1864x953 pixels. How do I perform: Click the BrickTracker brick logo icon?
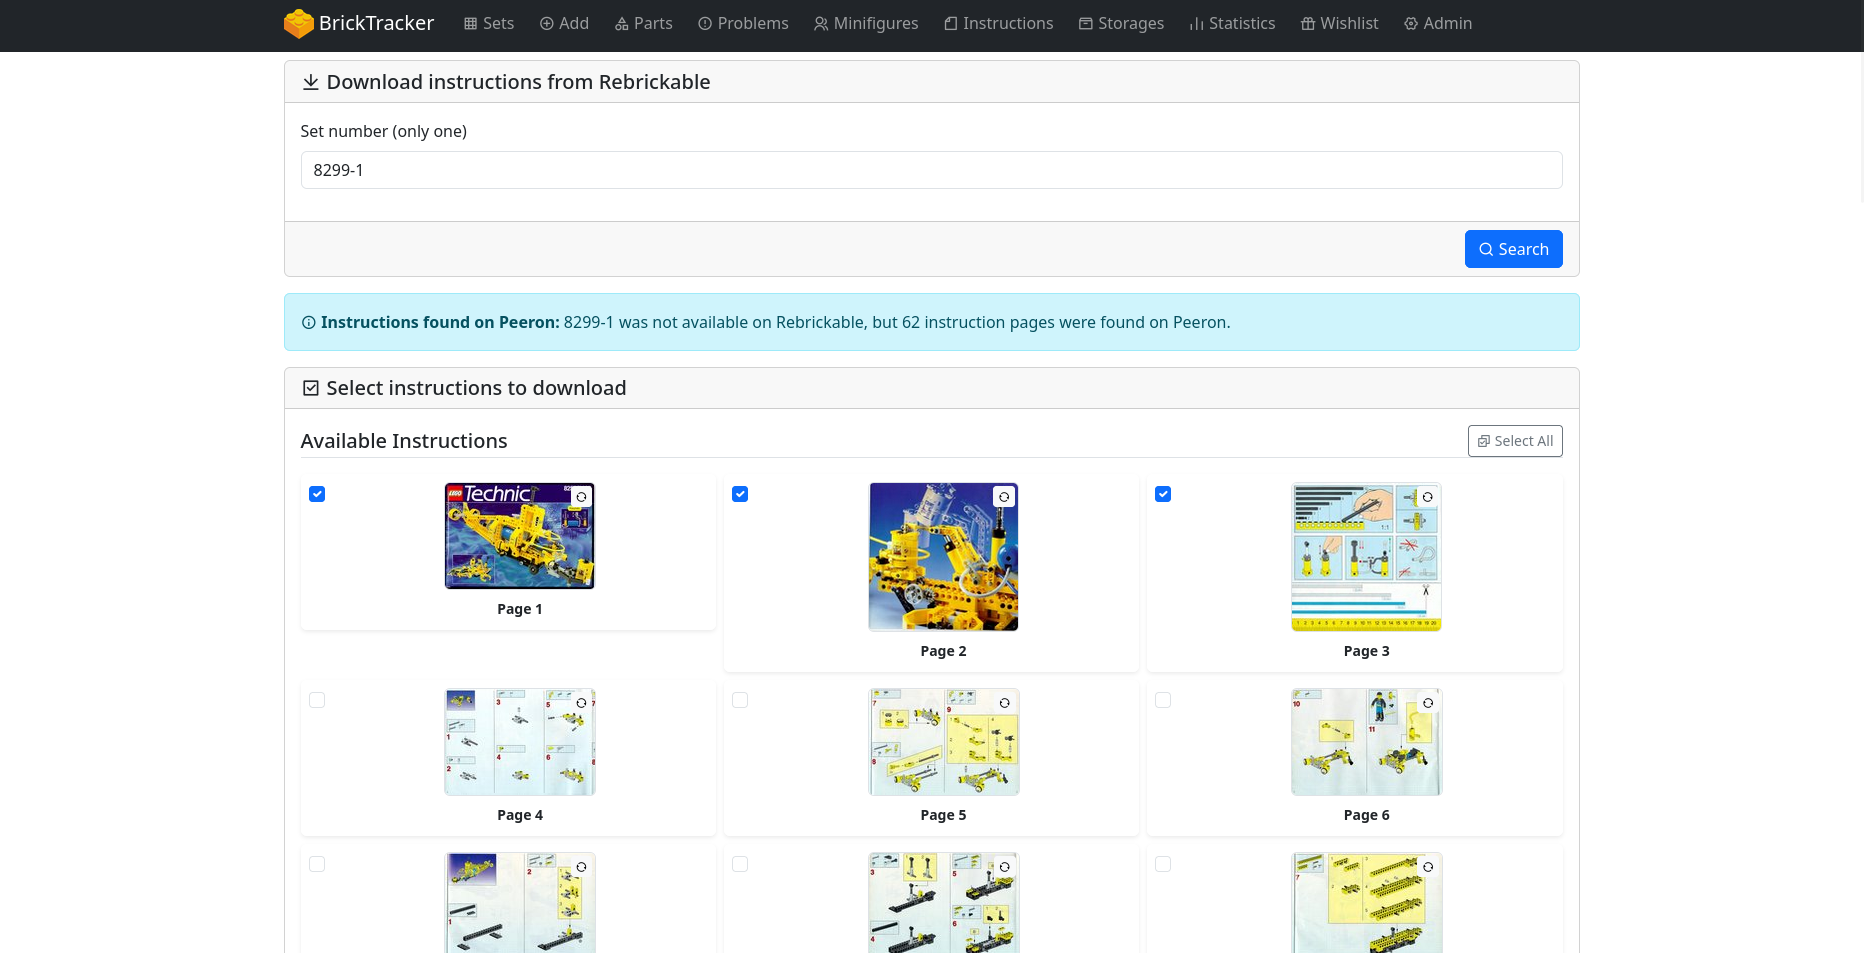tap(298, 23)
